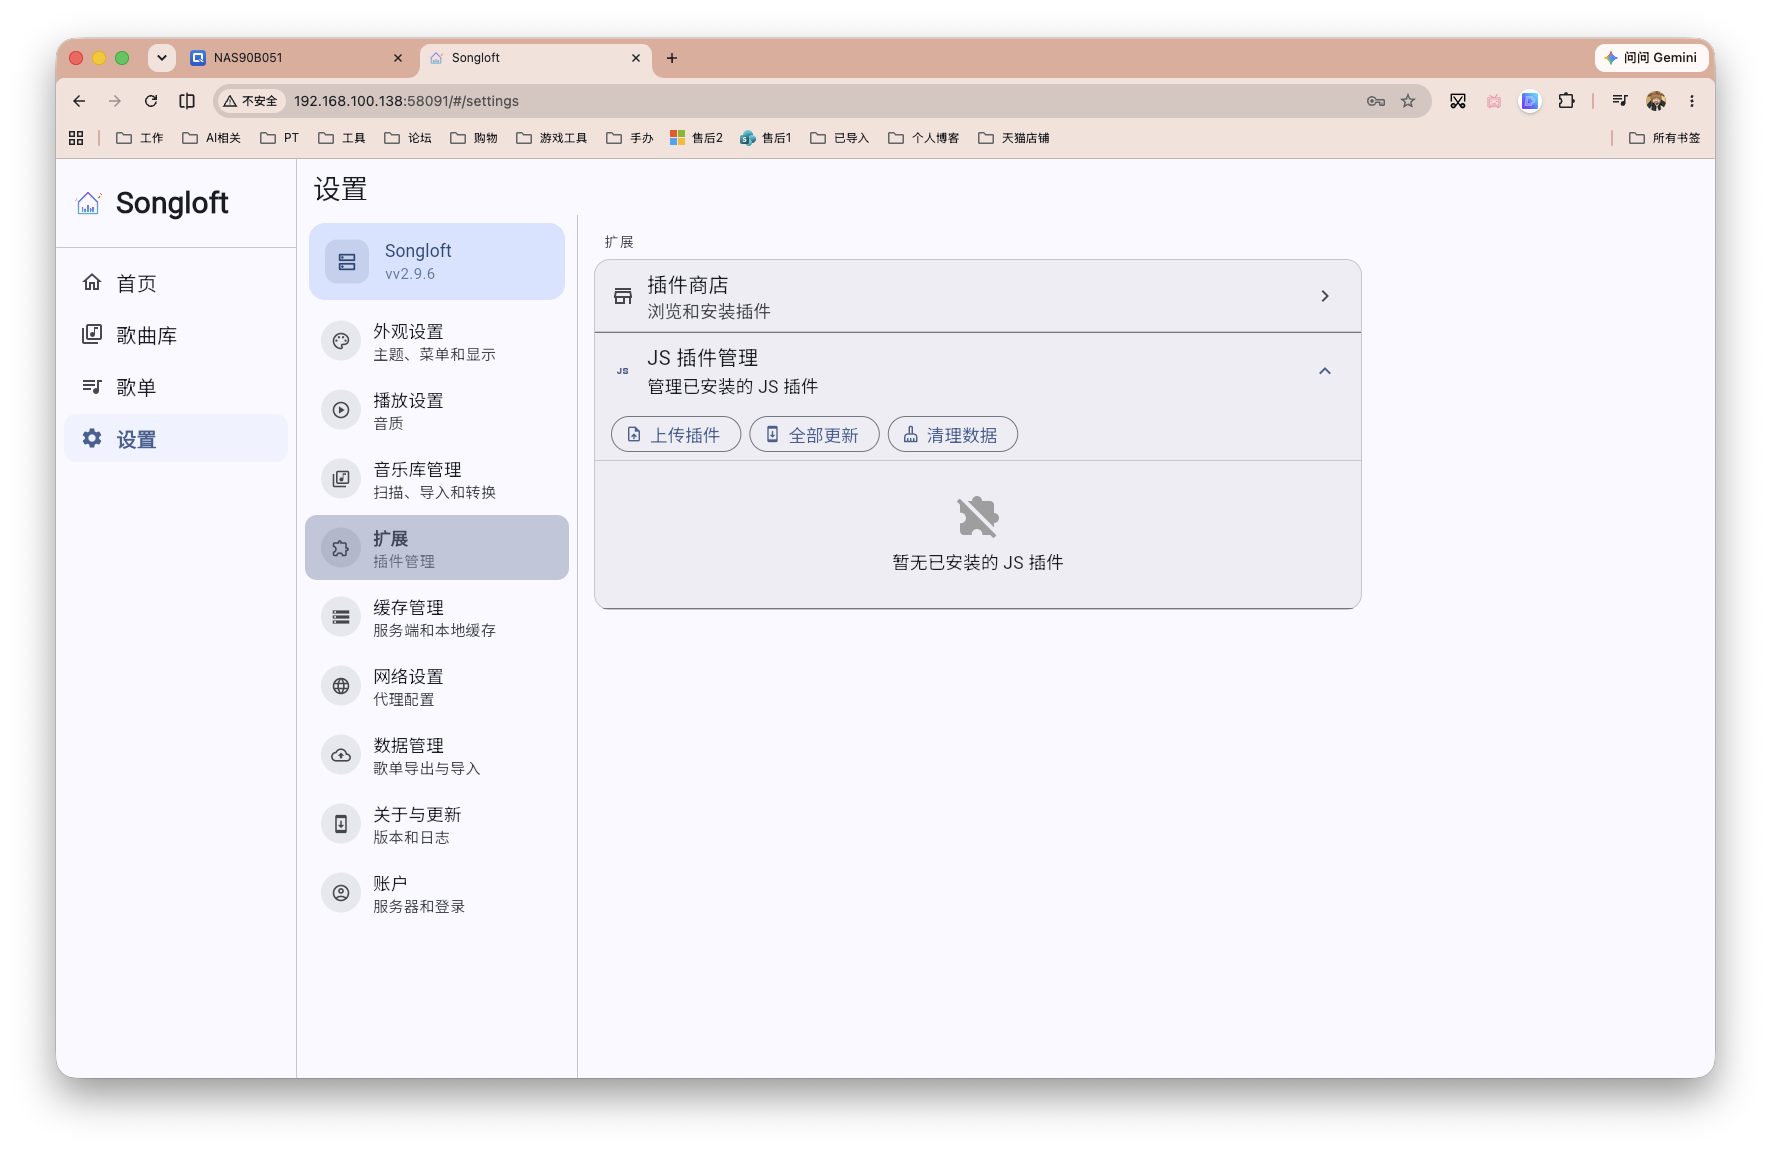Click 清理数据 clean data button

point(952,435)
